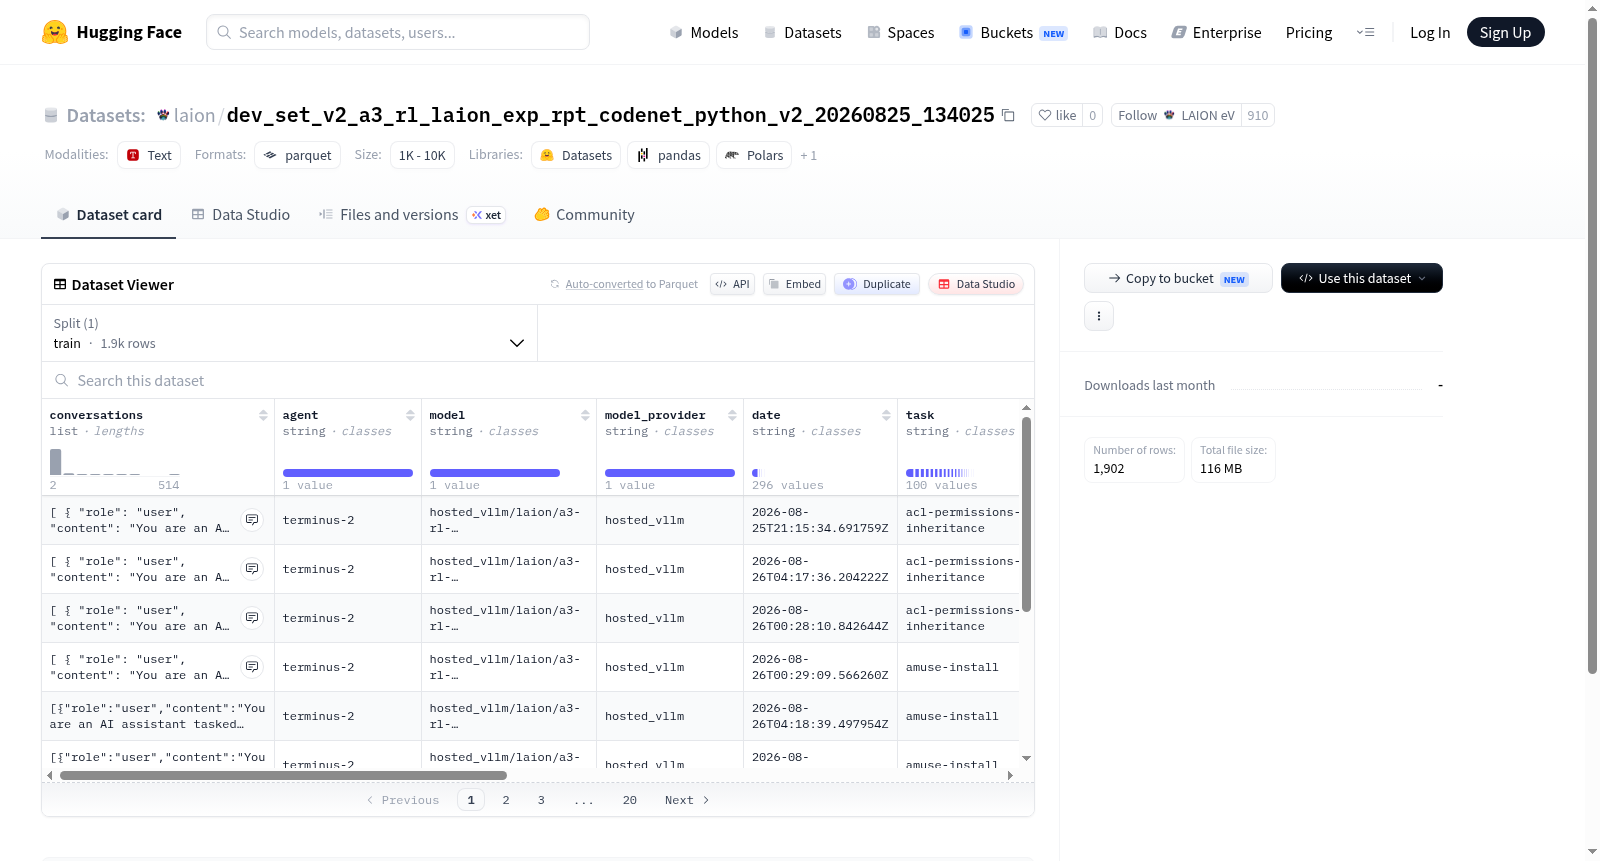Open the extra navigation menu icon

(1365, 32)
